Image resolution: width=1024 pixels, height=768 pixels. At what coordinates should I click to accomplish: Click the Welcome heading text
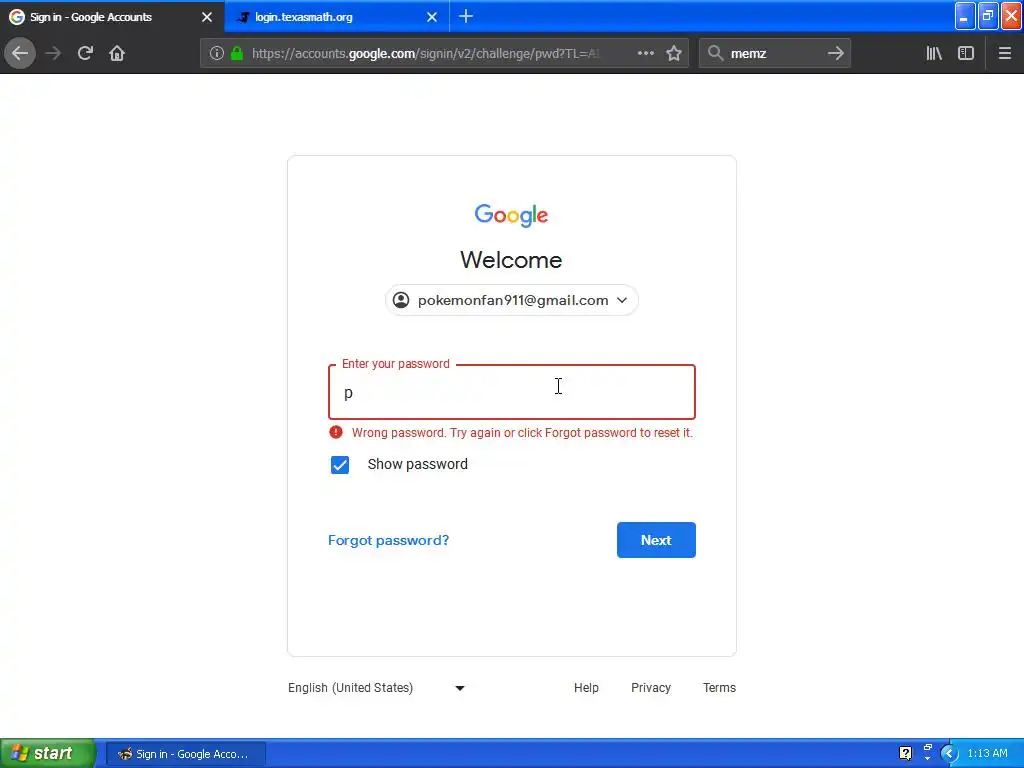tap(511, 260)
